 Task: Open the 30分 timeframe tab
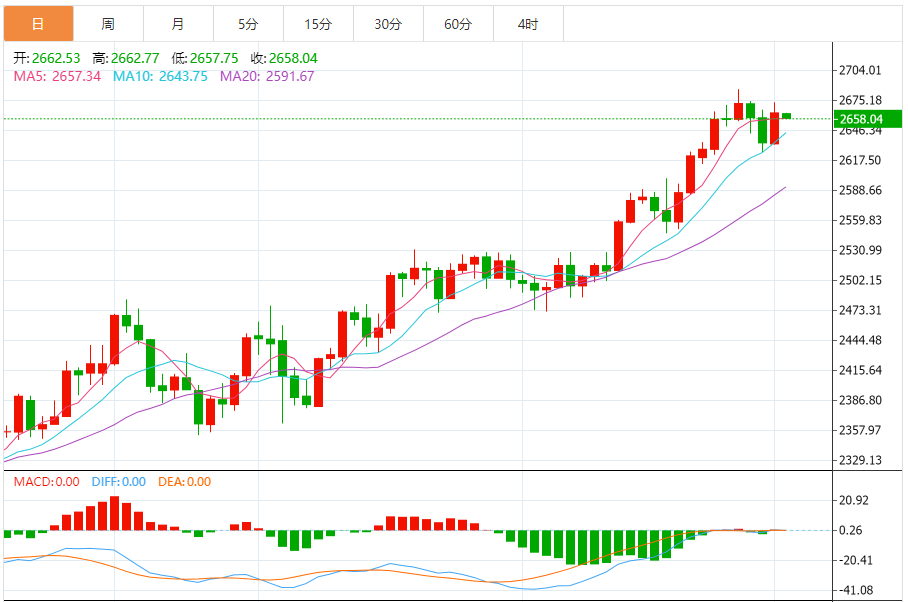pyautogui.click(x=389, y=24)
